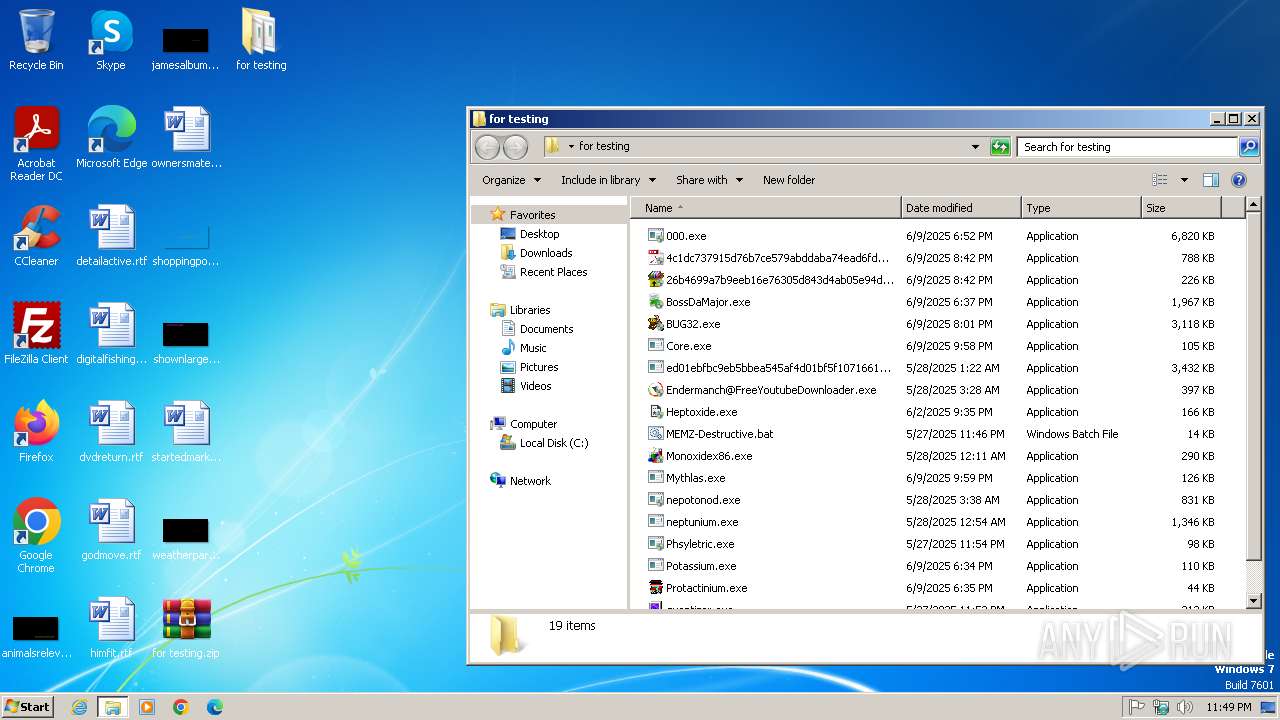Select Protactinium.exe in the list

coord(706,588)
